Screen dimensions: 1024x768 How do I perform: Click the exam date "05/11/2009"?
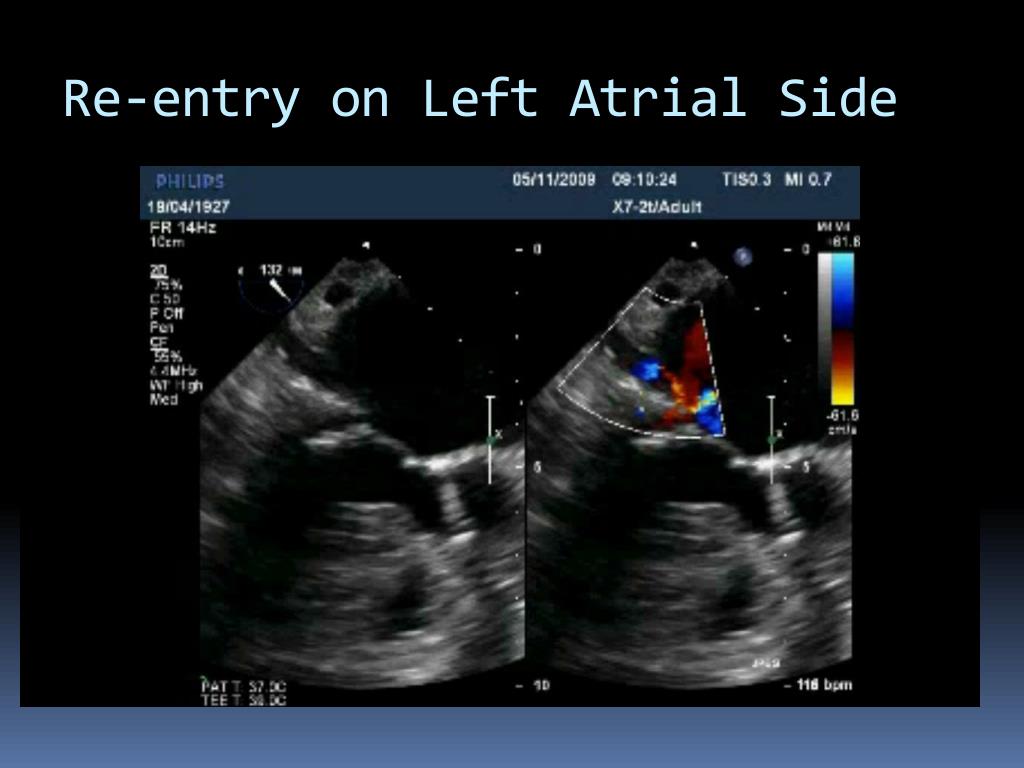tap(554, 179)
